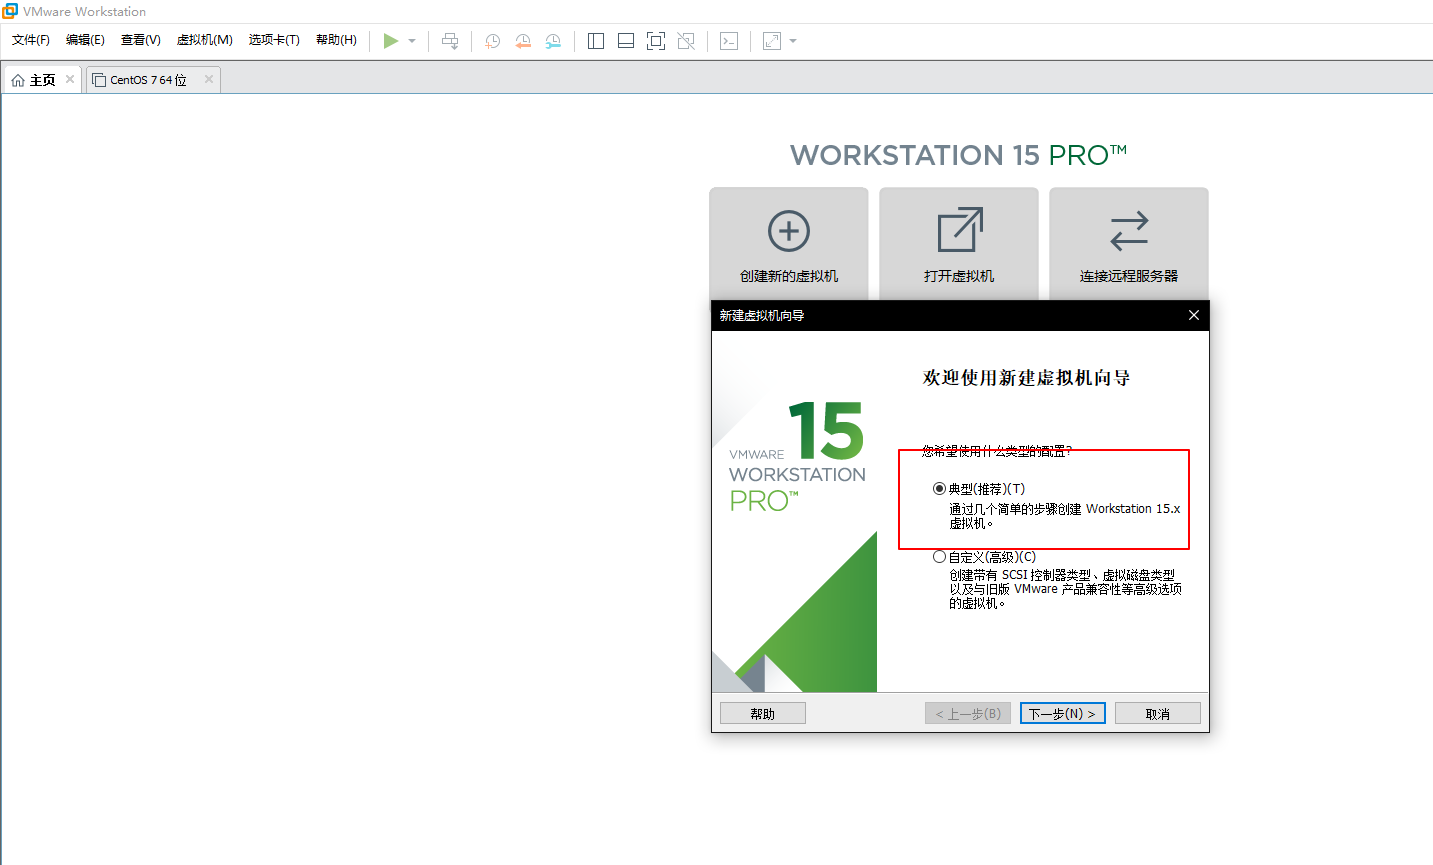The image size is (1433, 865).
Task: Click the stretch guest display icon
Action: pyautogui.click(x=772, y=41)
